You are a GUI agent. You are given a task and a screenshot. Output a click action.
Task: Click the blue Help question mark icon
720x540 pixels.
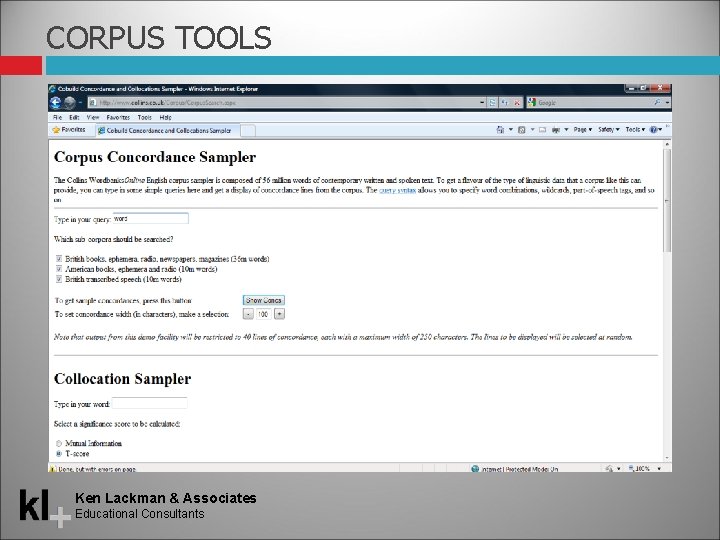653,130
